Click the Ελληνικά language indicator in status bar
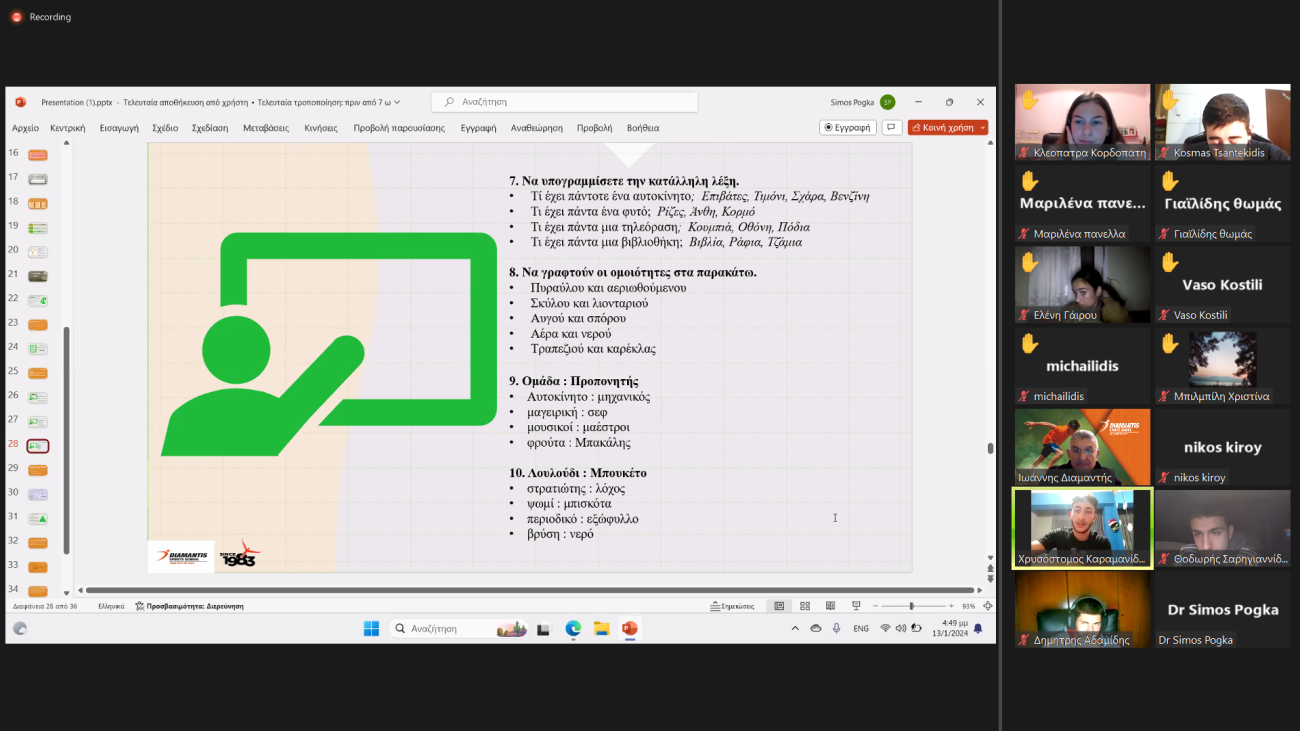1300x731 pixels. tap(111, 606)
